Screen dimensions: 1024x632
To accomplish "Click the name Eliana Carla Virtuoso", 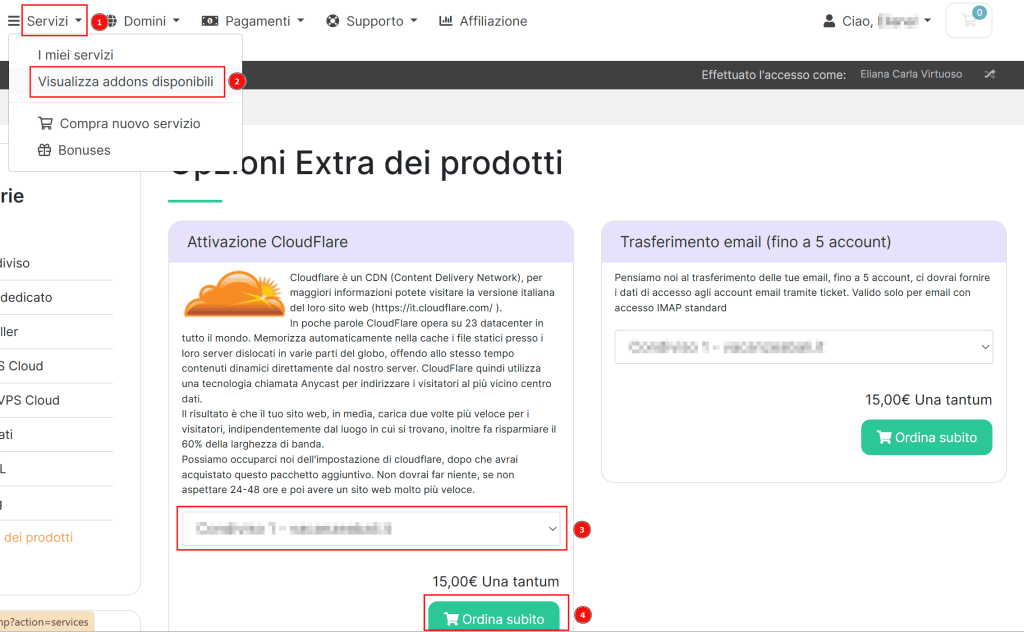I will click(x=911, y=74).
